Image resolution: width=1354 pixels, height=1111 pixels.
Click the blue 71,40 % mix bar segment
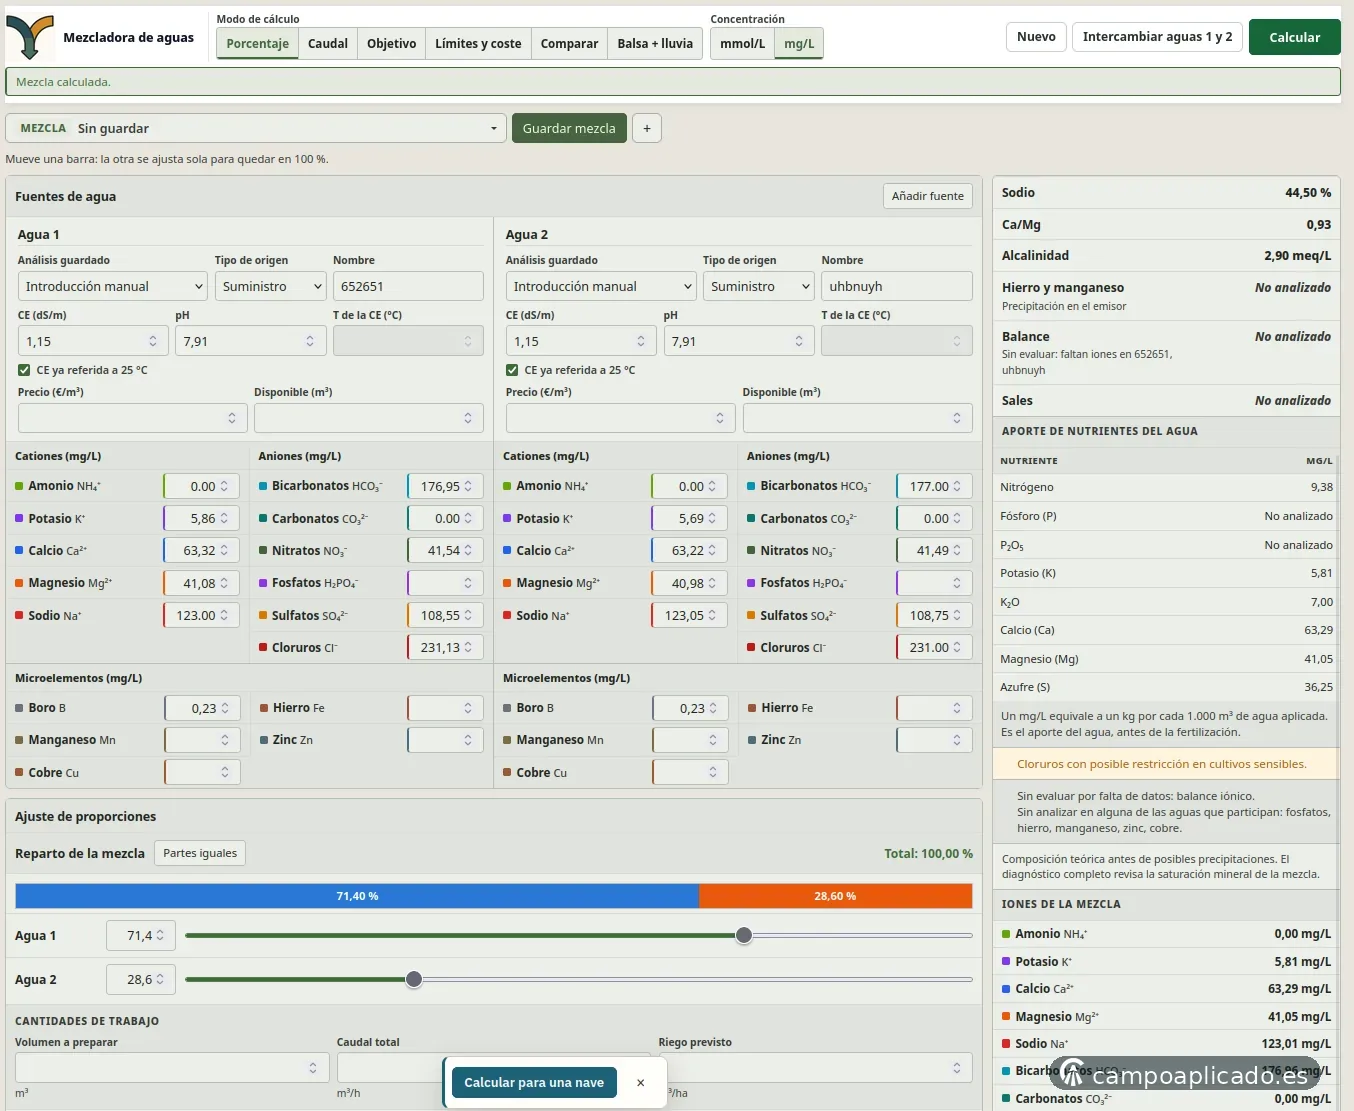[357, 896]
